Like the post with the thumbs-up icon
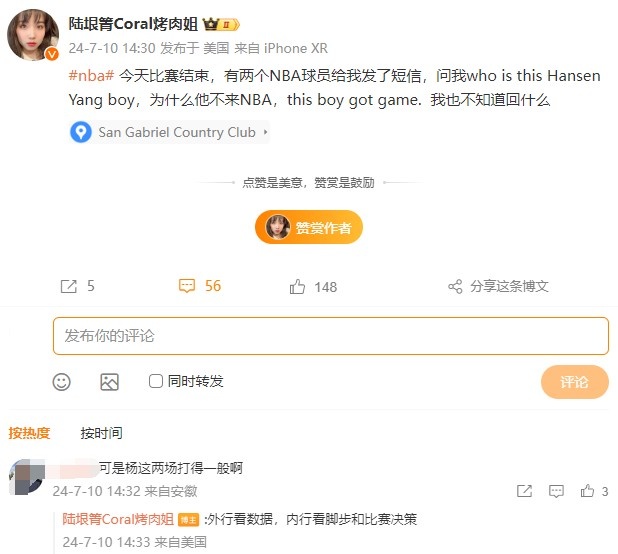The width and height of the screenshot is (618, 554). click(297, 286)
